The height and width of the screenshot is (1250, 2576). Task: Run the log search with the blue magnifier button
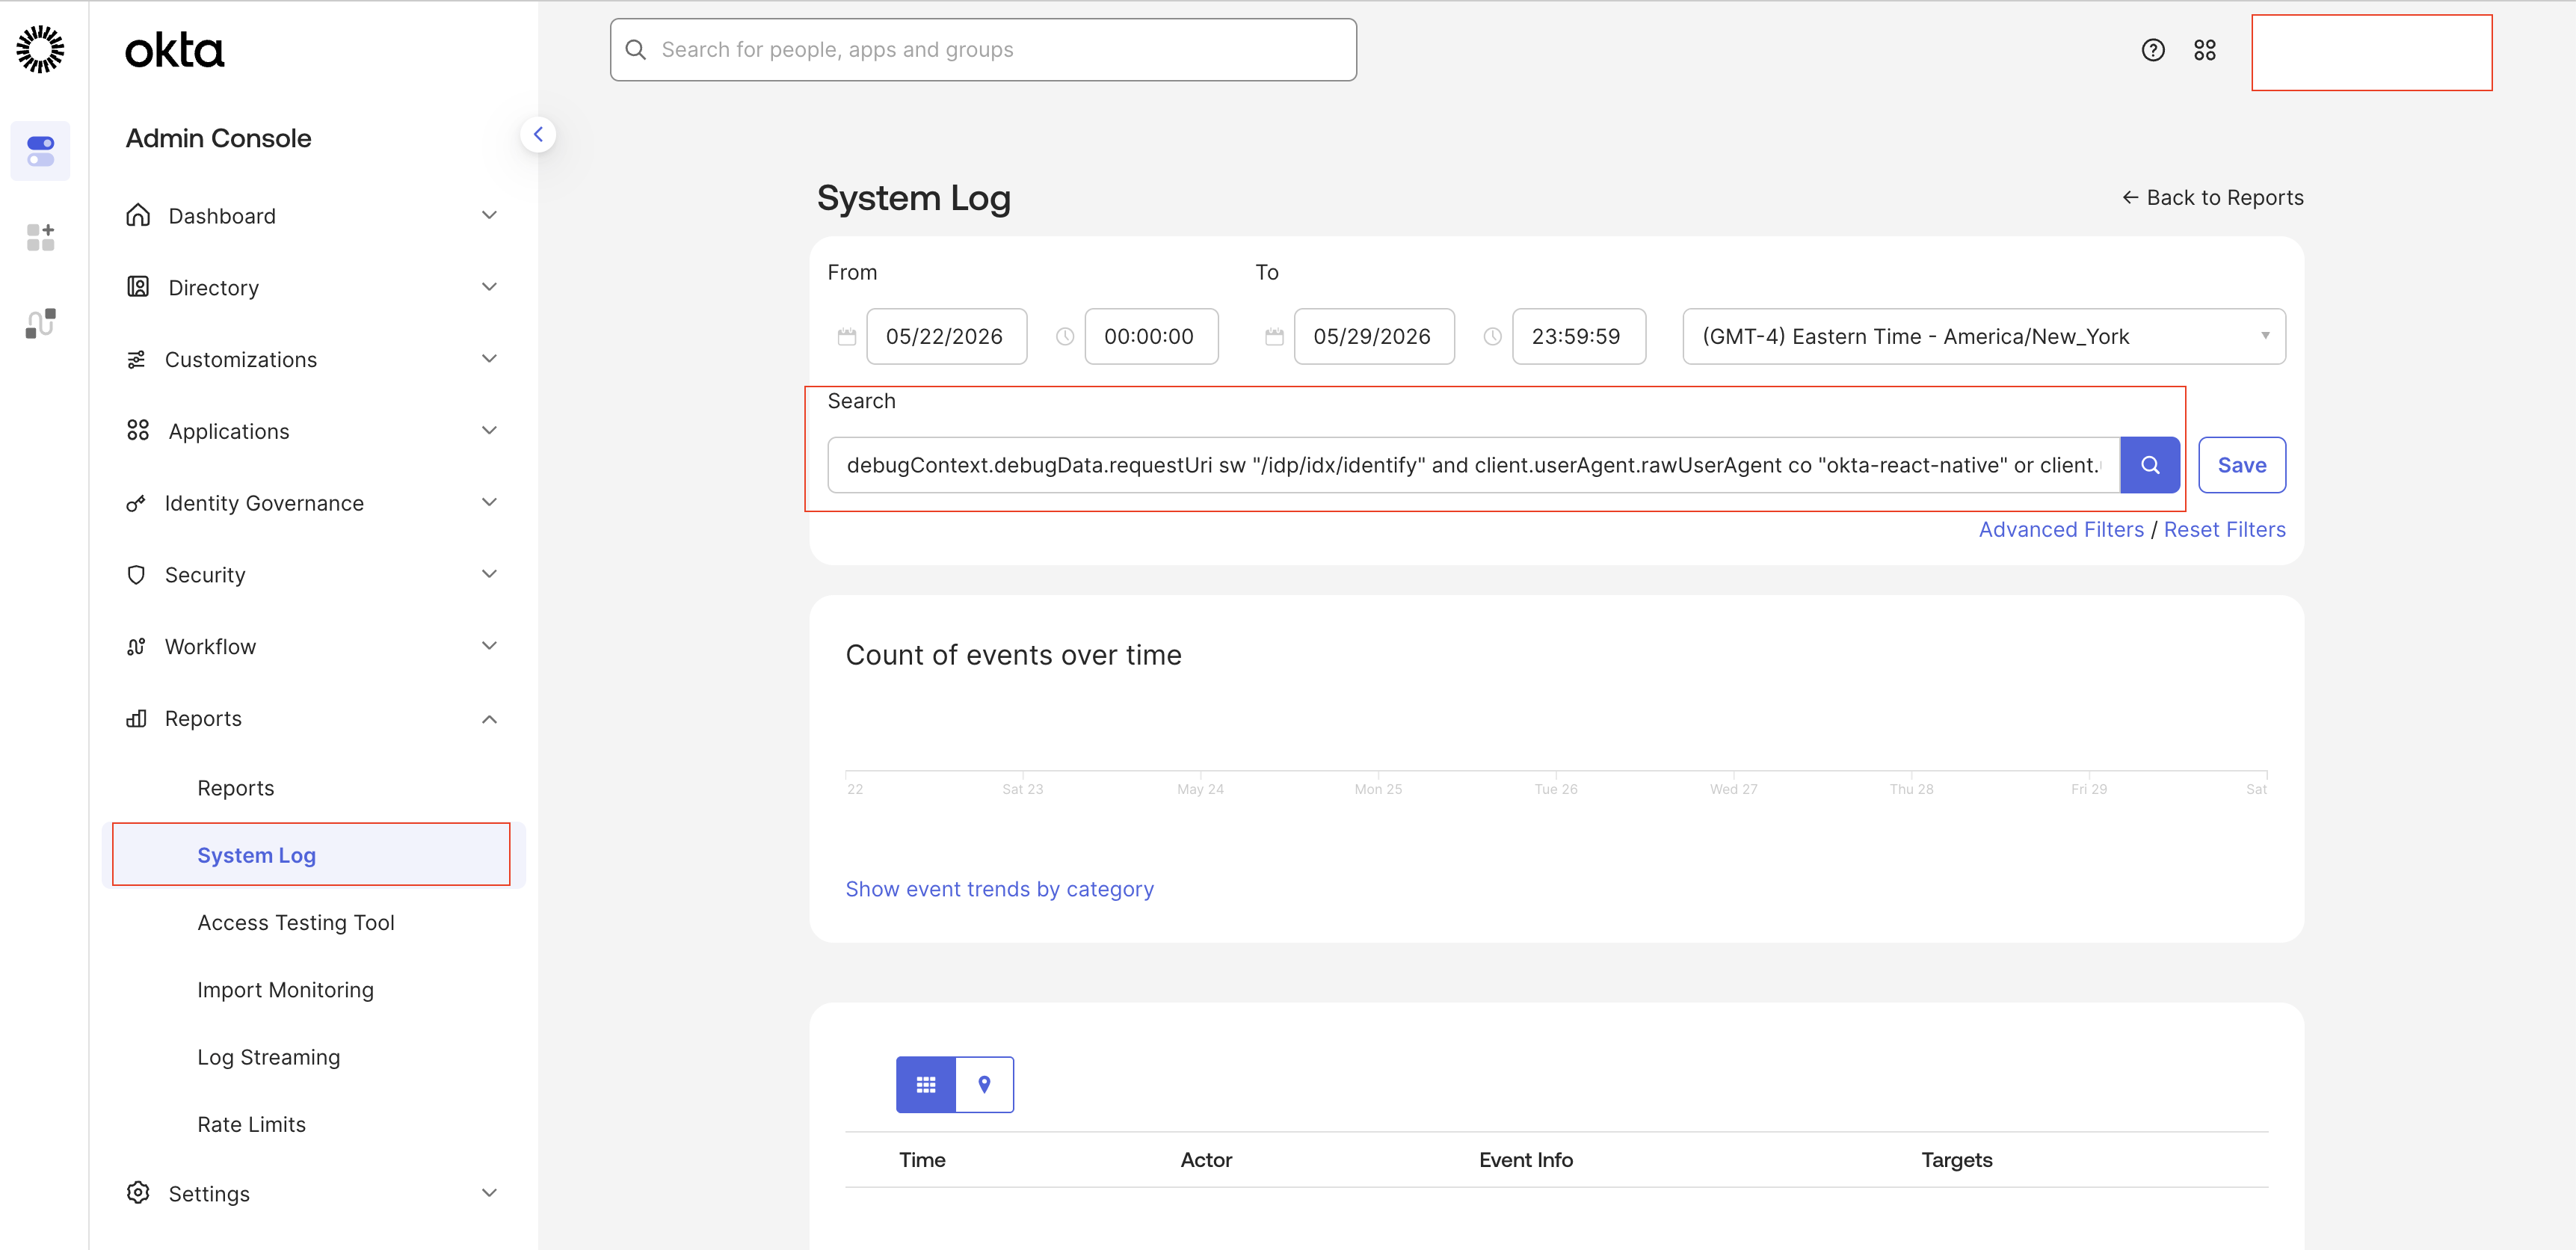(x=2150, y=465)
